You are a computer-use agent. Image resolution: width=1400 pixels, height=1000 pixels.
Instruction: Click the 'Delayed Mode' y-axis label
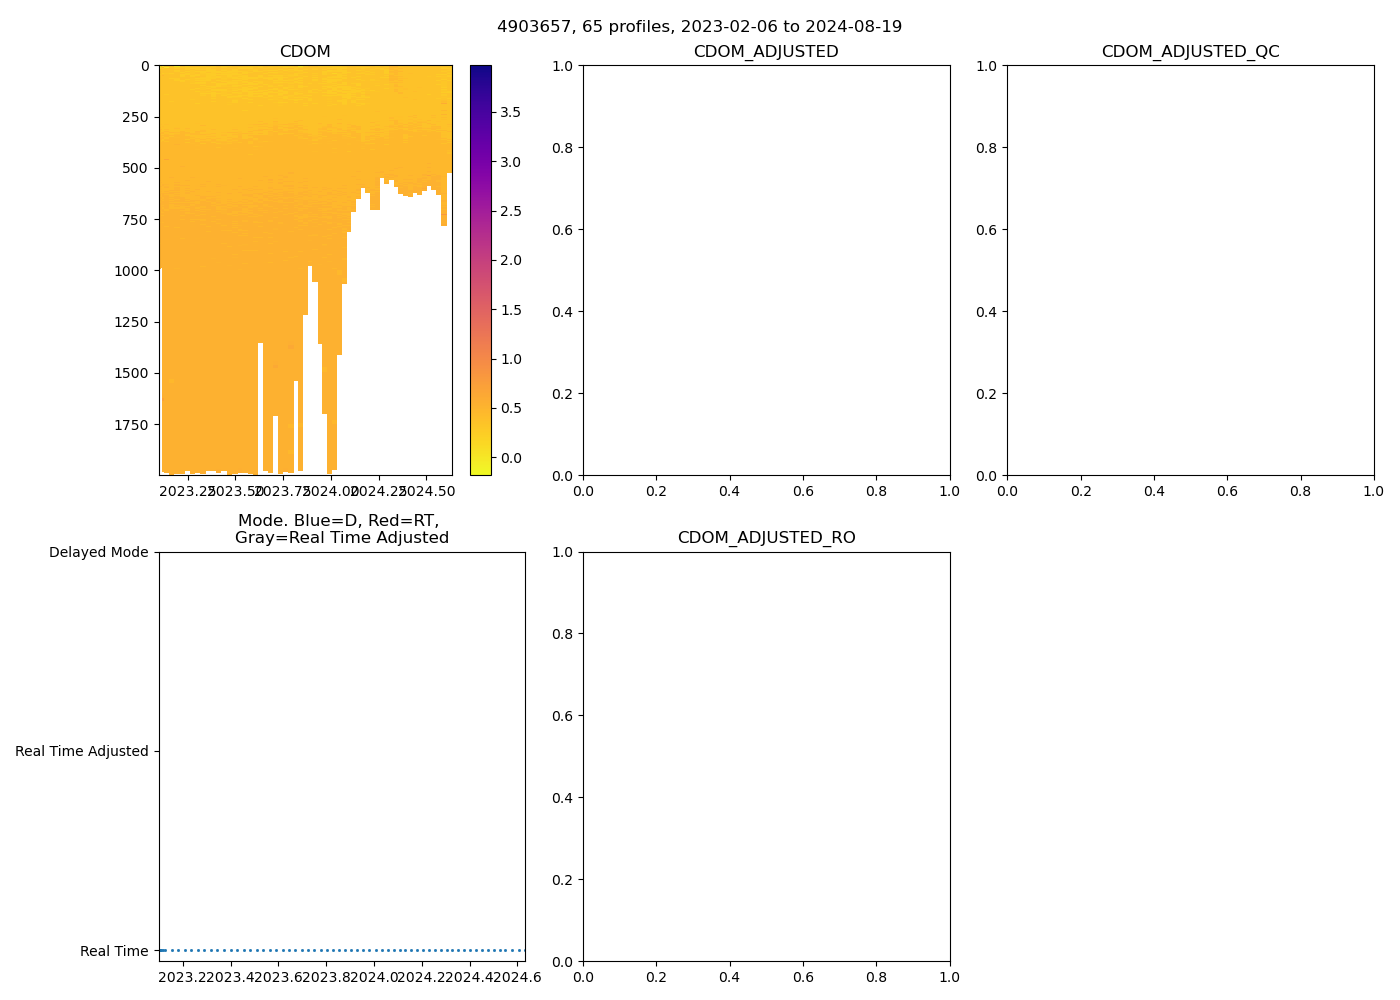pos(98,552)
